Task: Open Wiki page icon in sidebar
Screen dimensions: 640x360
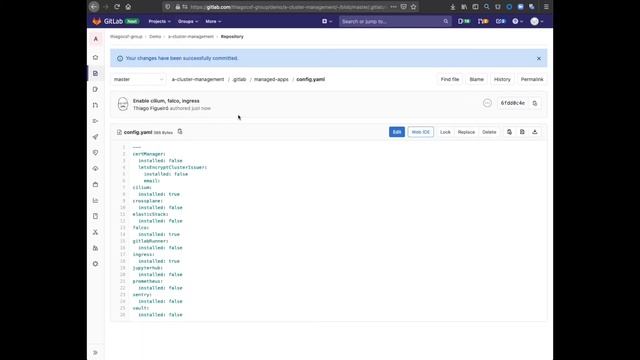Action: click(x=96, y=216)
